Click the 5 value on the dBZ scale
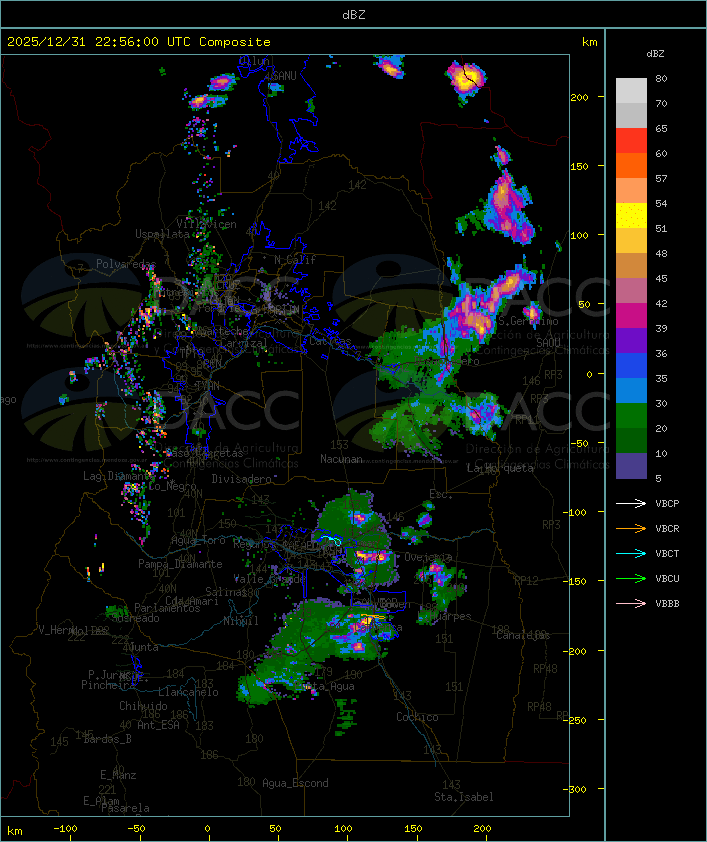Image resolution: width=707 pixels, height=842 pixels. coord(658,478)
